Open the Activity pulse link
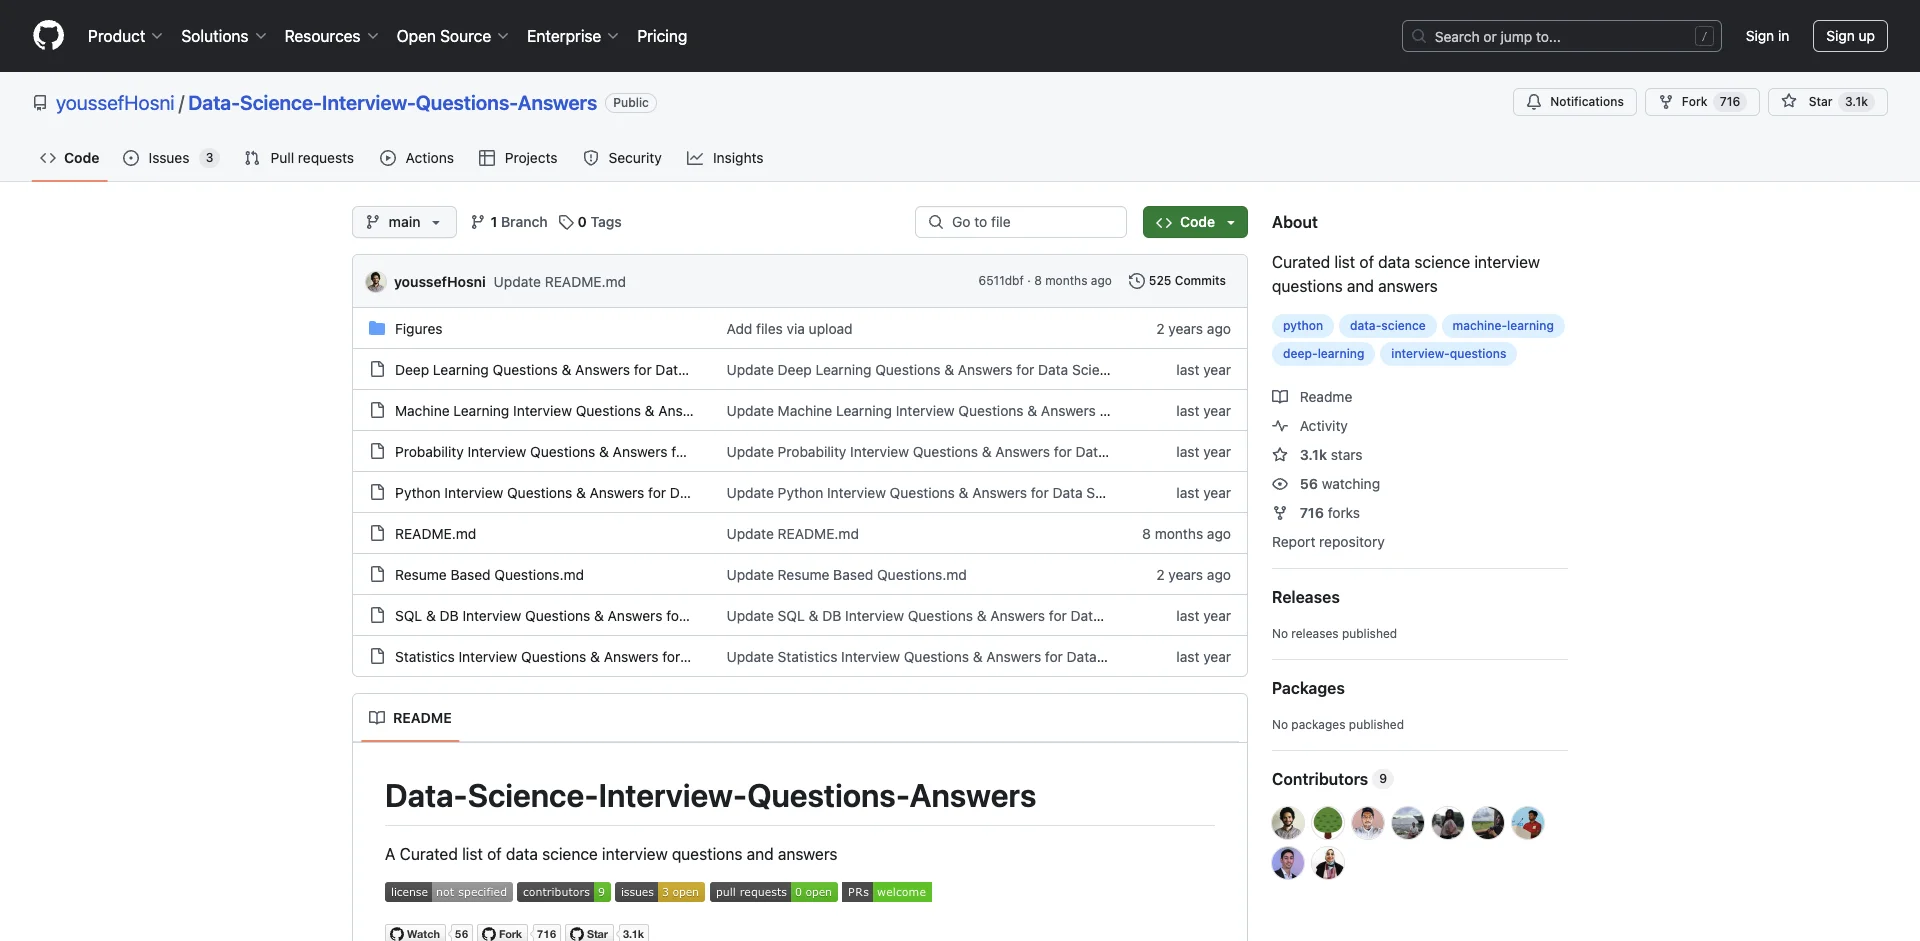Screen dimensions: 1920x941 tap(1323, 426)
